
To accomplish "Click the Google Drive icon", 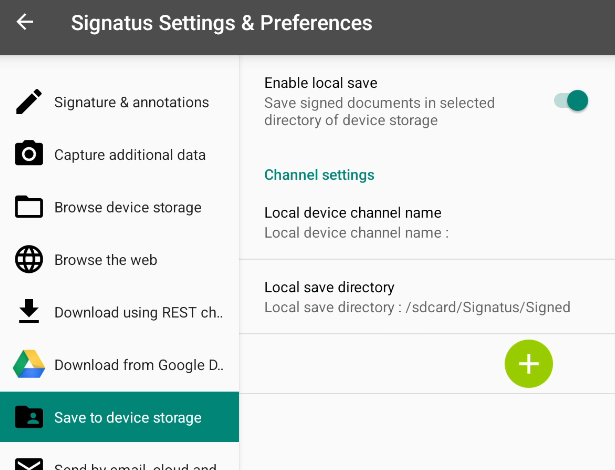I will click(29, 365).
